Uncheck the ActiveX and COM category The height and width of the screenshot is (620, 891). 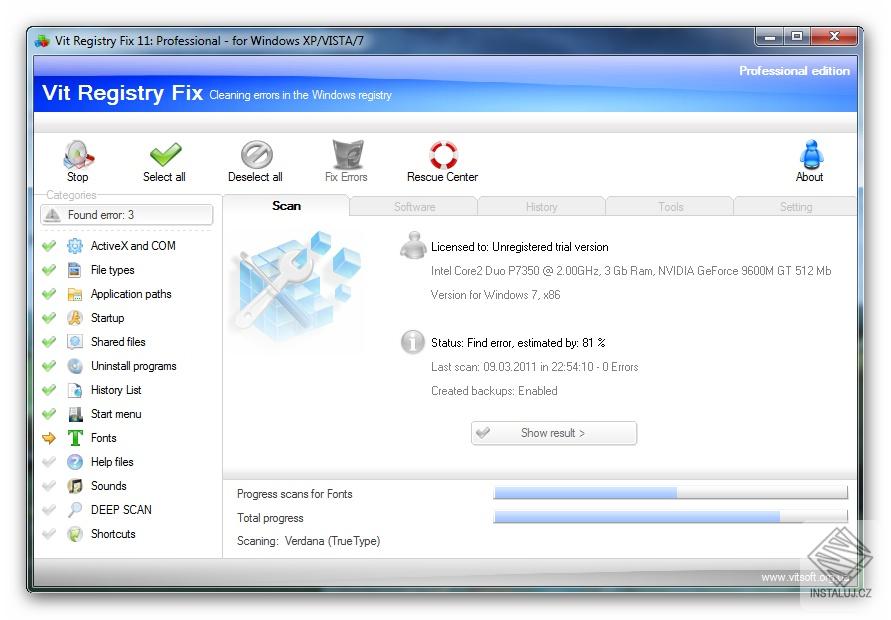pyautogui.click(x=49, y=246)
